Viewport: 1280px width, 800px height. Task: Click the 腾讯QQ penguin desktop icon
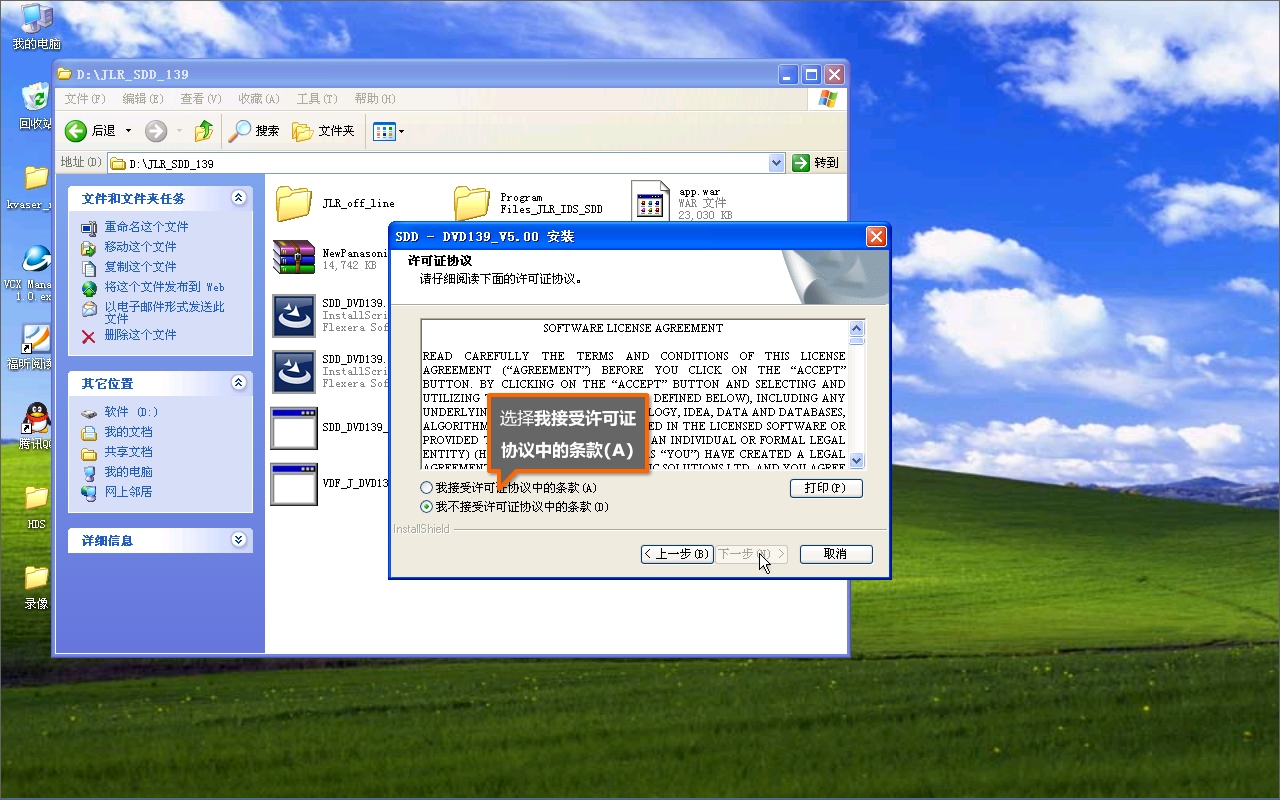36,418
